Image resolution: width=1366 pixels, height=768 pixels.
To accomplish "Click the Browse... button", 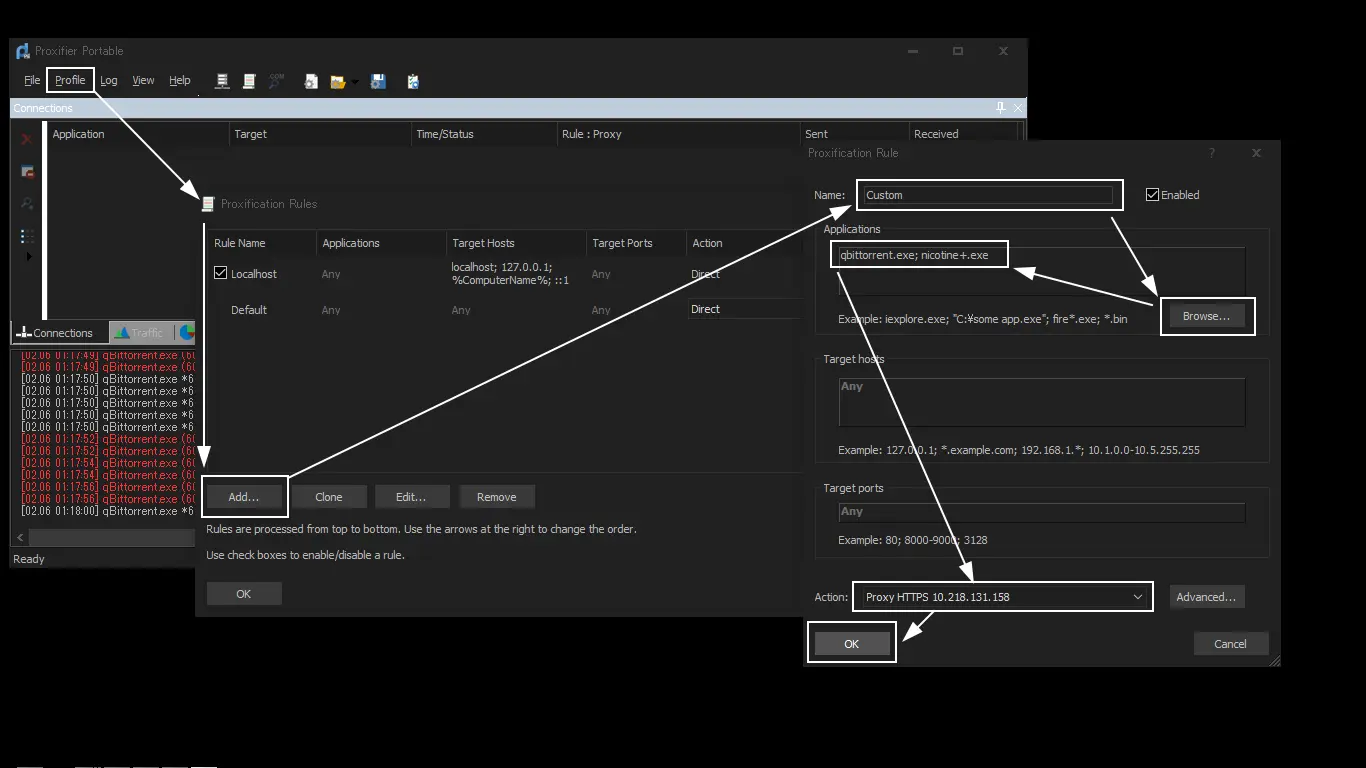I will point(1207,316).
